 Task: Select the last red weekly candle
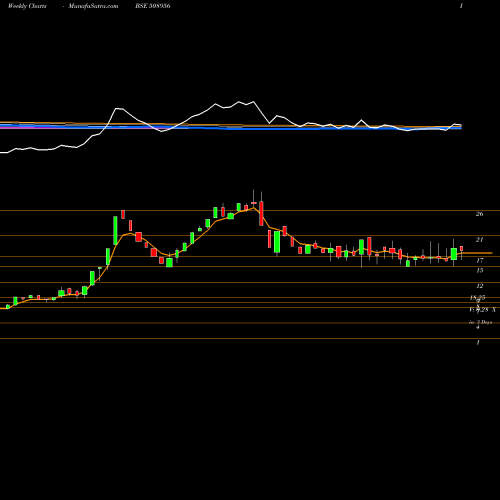coord(462,249)
